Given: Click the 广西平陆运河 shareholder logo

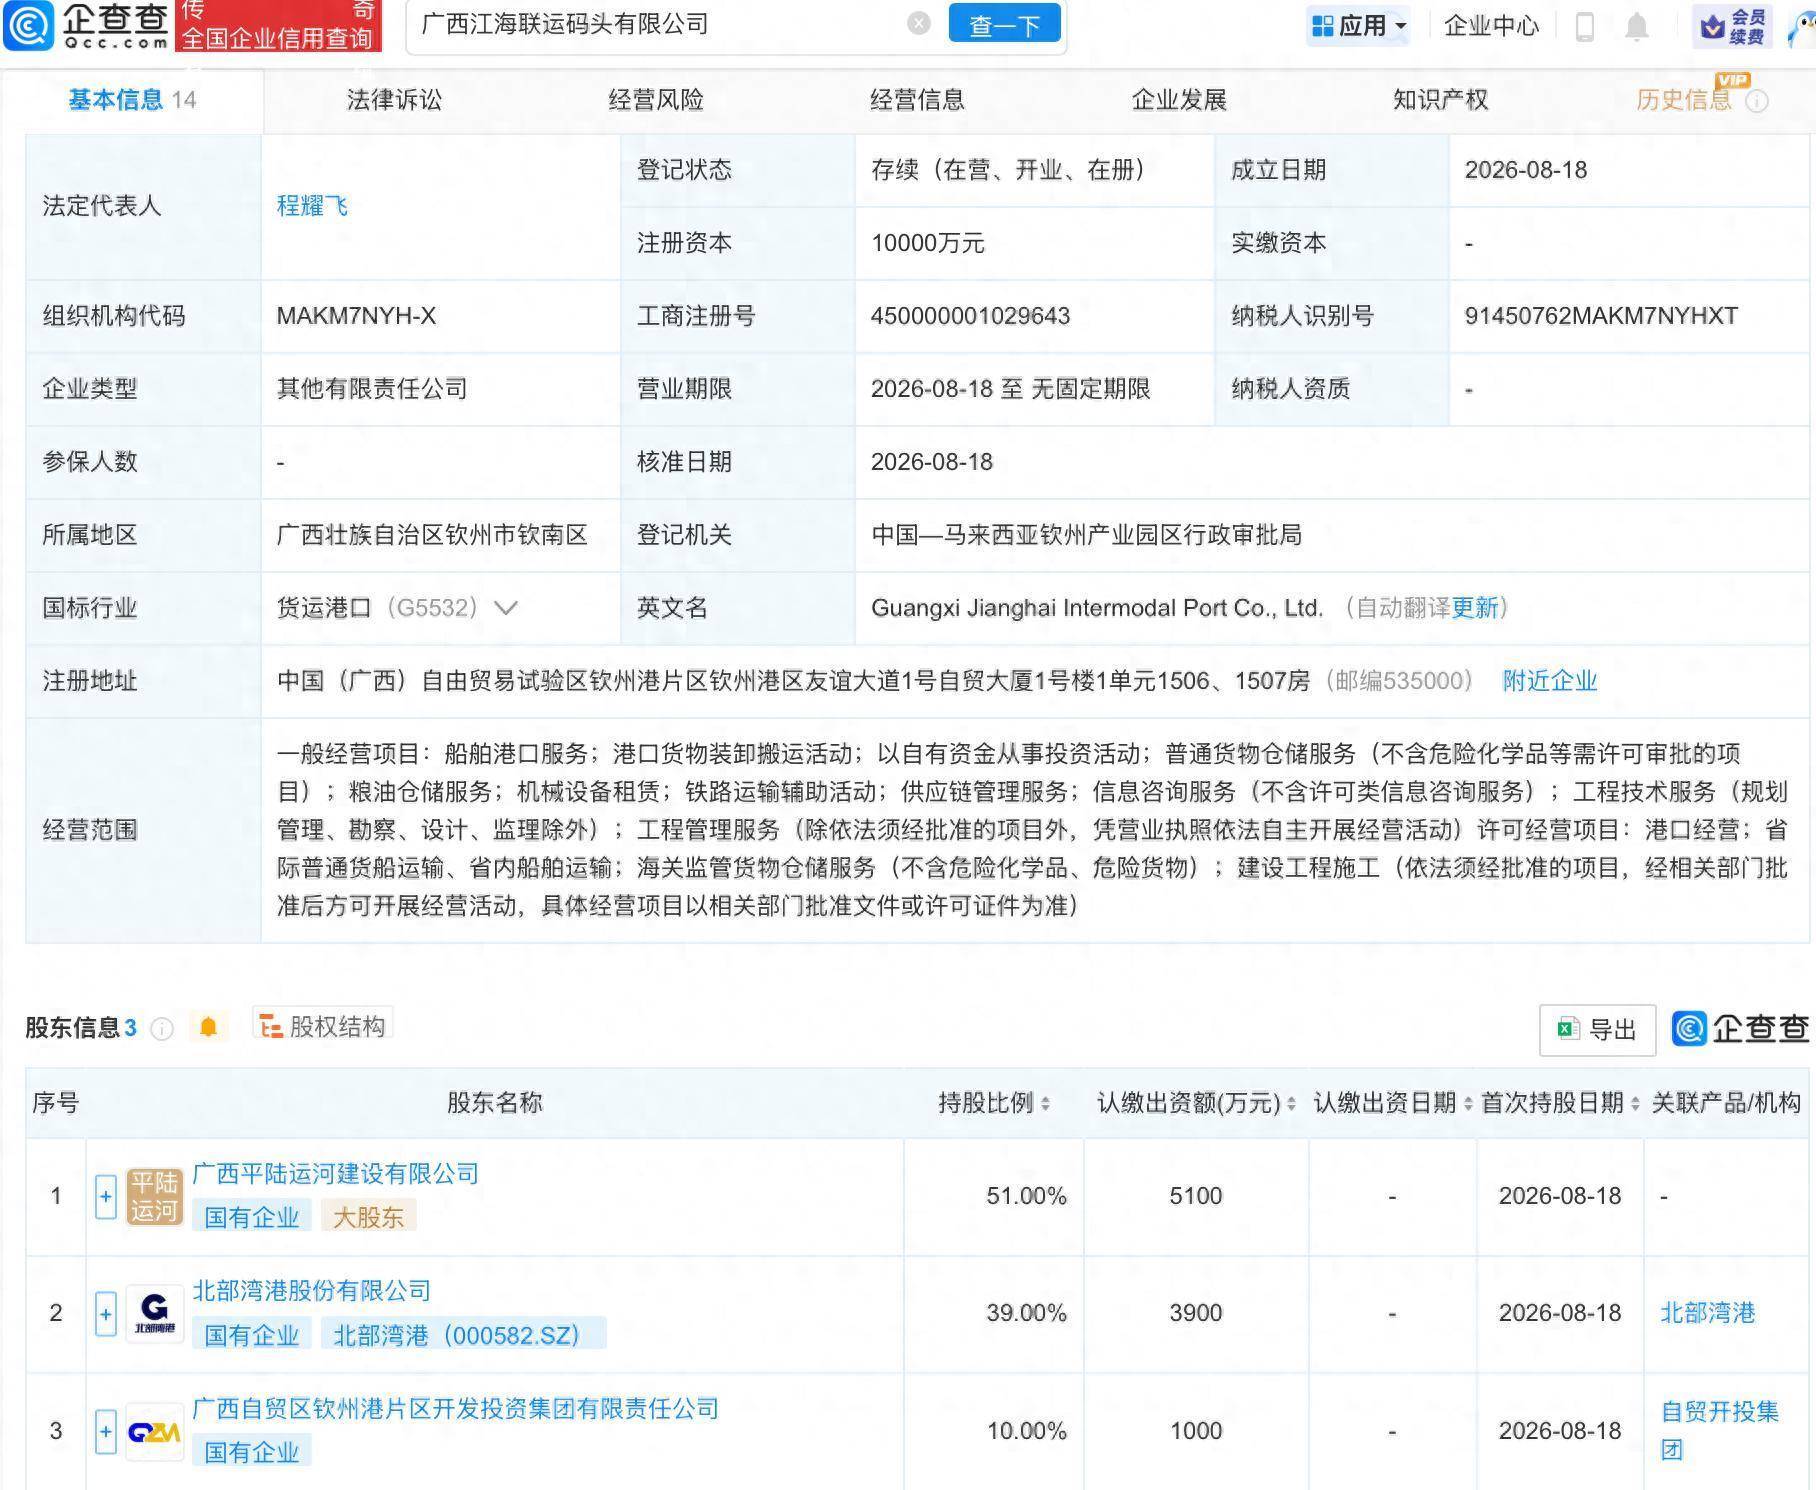Looking at the screenshot, I should [x=154, y=1196].
